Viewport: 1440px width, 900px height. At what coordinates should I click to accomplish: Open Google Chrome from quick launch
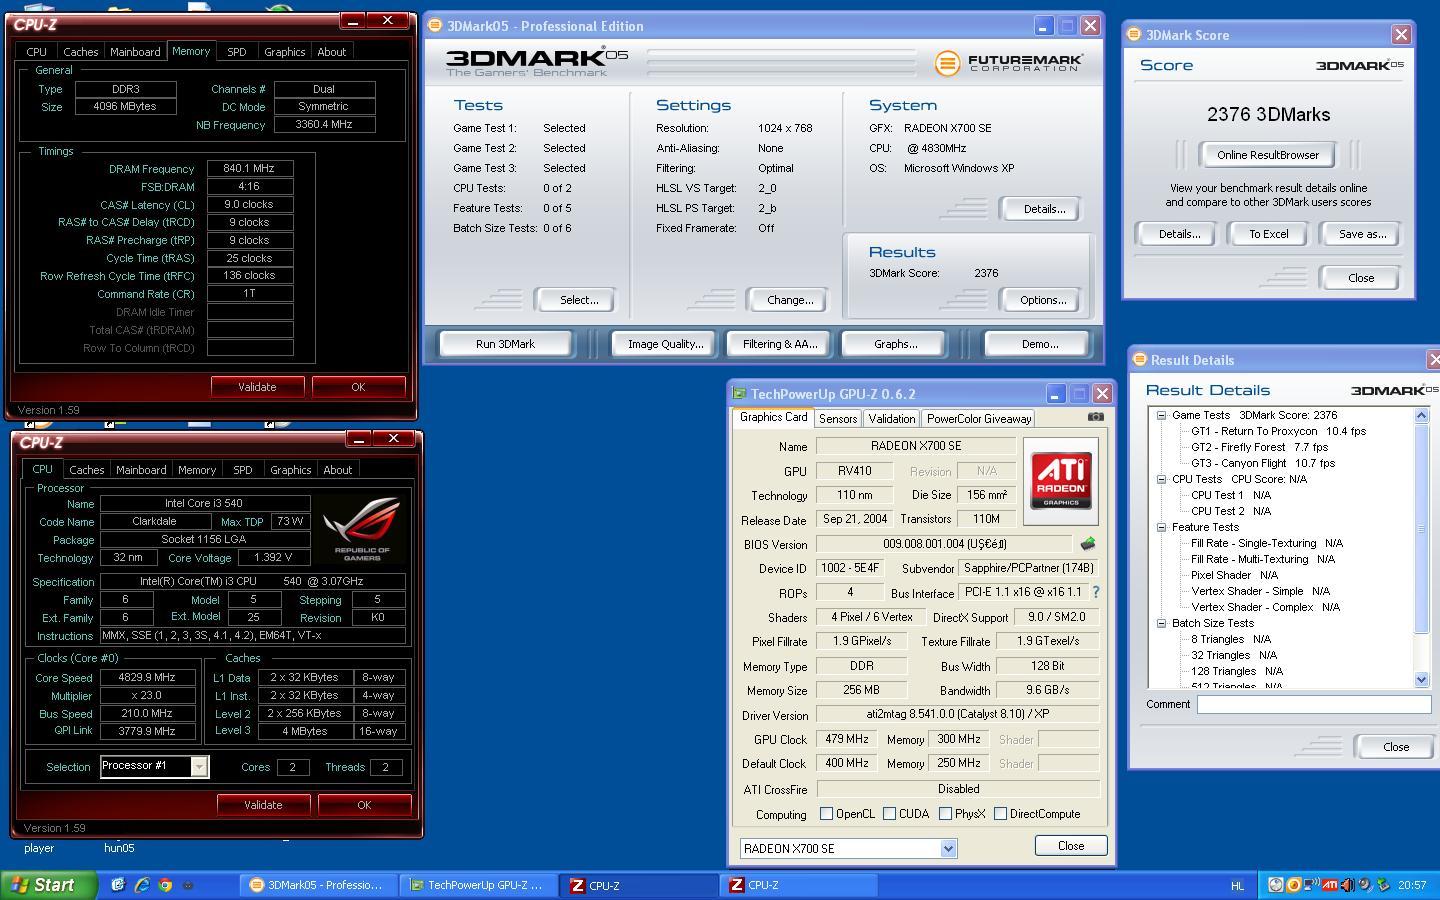(x=165, y=885)
